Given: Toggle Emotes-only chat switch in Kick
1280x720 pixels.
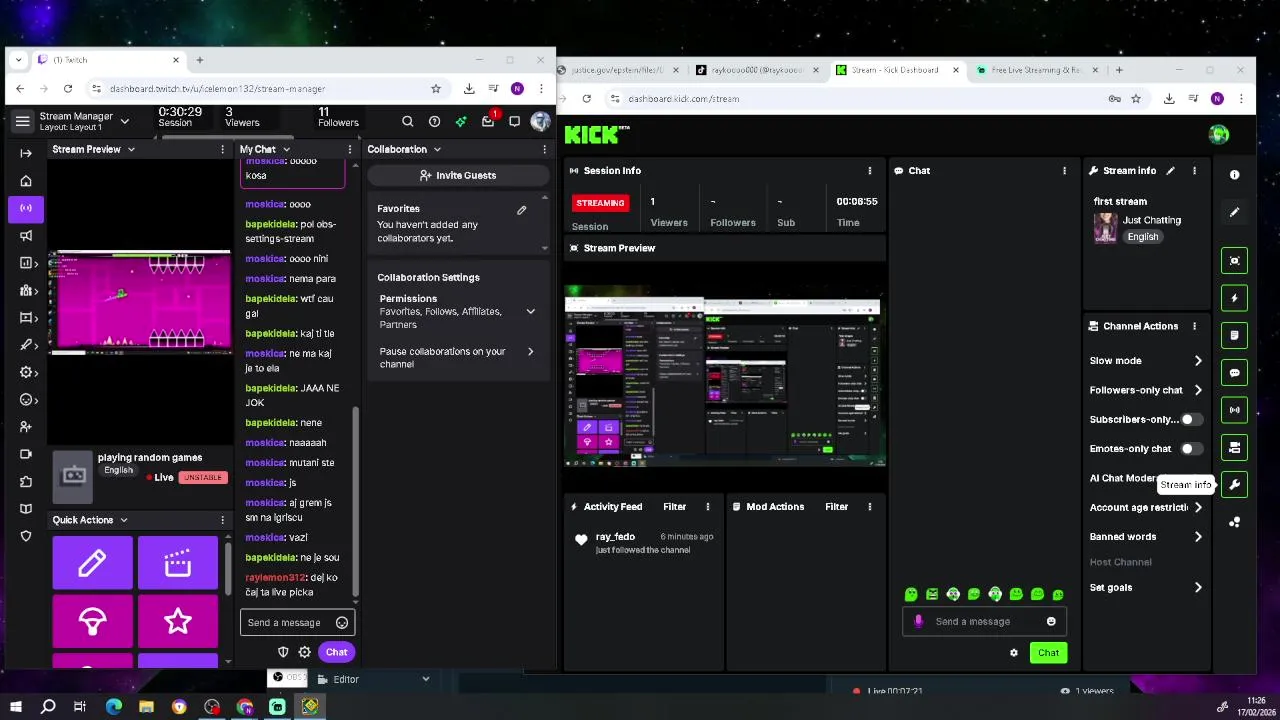Looking at the screenshot, I should click(x=1192, y=449).
